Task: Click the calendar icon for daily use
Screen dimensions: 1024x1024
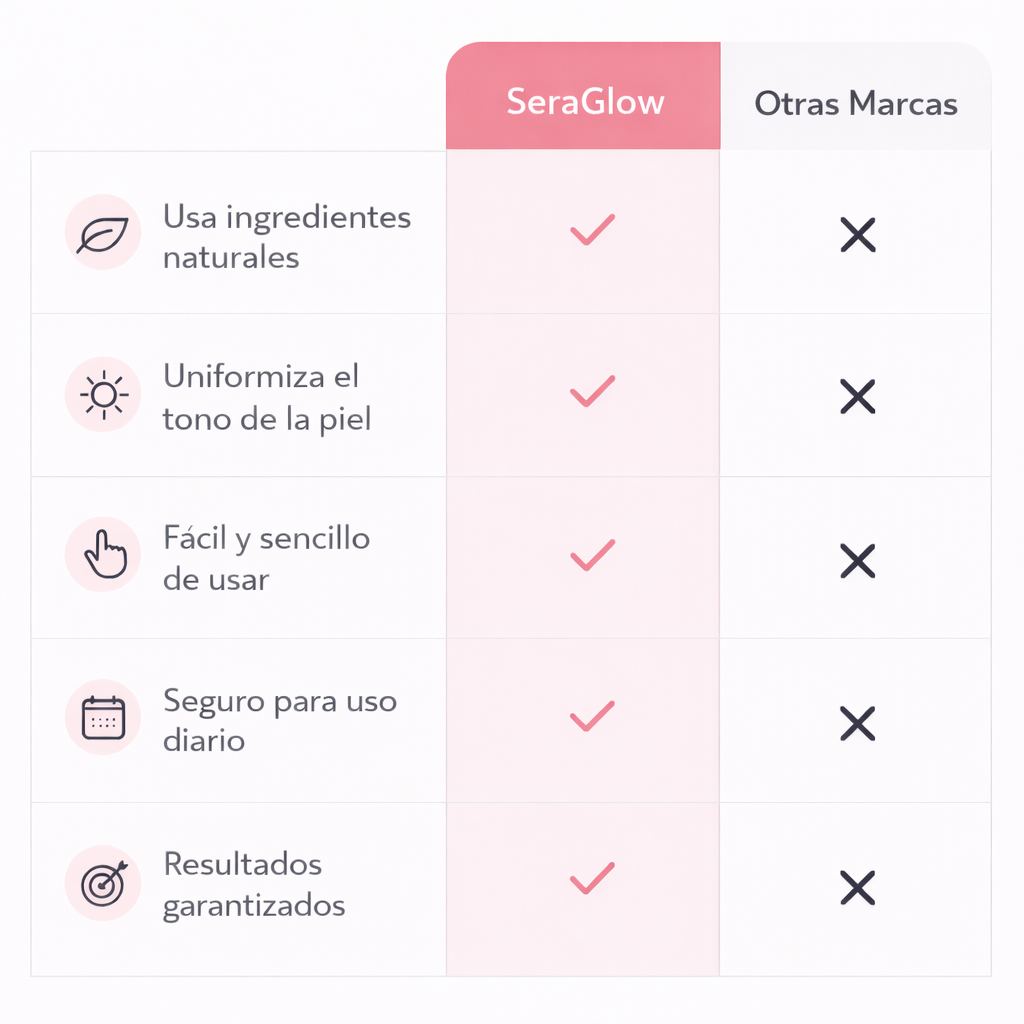Action: point(103,718)
